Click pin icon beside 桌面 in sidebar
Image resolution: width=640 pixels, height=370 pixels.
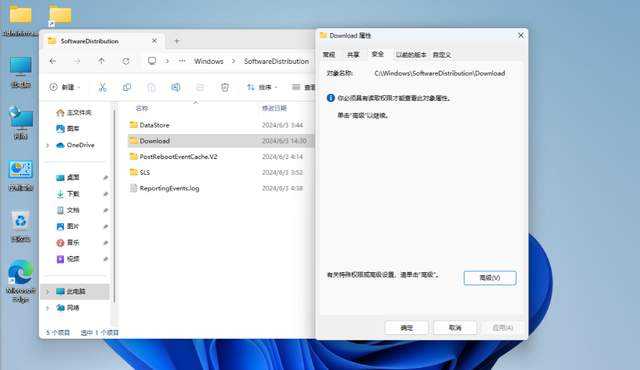point(105,177)
